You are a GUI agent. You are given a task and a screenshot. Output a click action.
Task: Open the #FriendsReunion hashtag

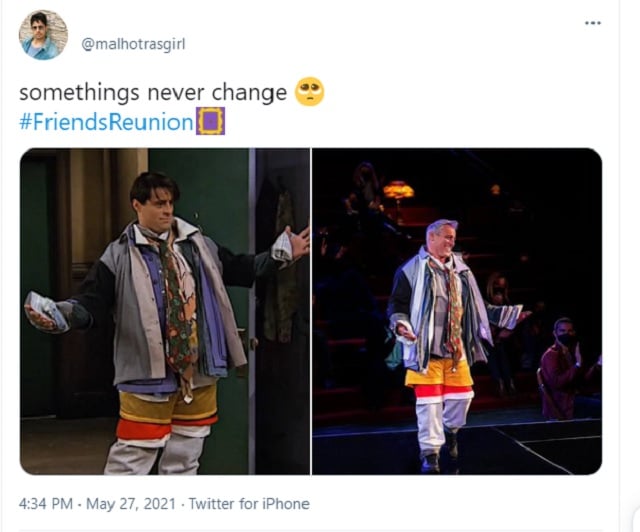pos(106,122)
